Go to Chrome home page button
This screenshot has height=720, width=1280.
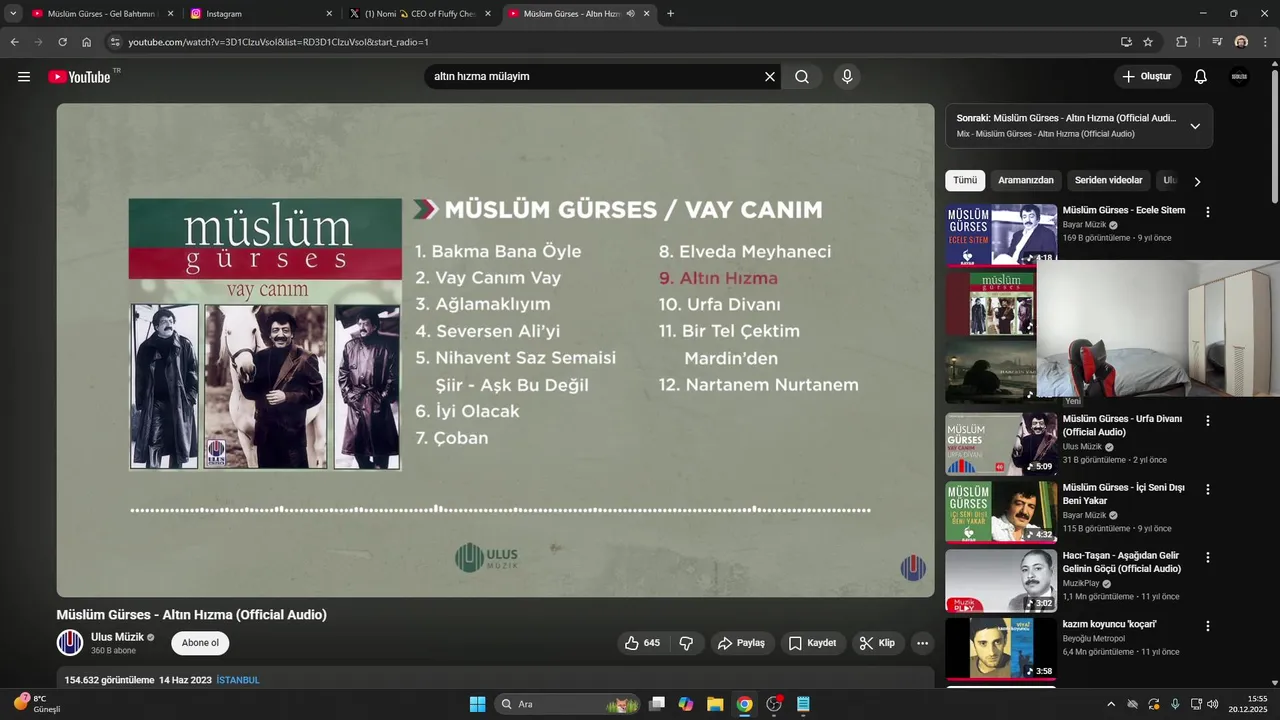87,42
